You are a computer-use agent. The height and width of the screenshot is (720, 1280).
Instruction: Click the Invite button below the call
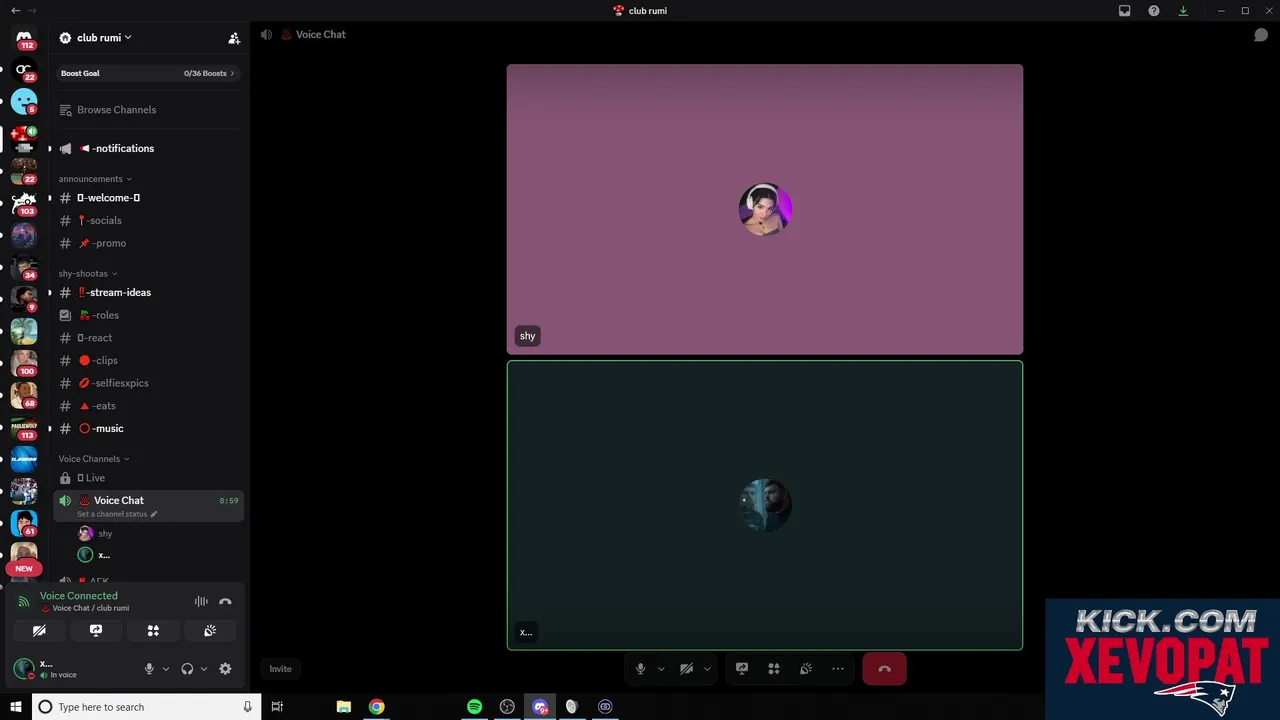tap(281, 669)
